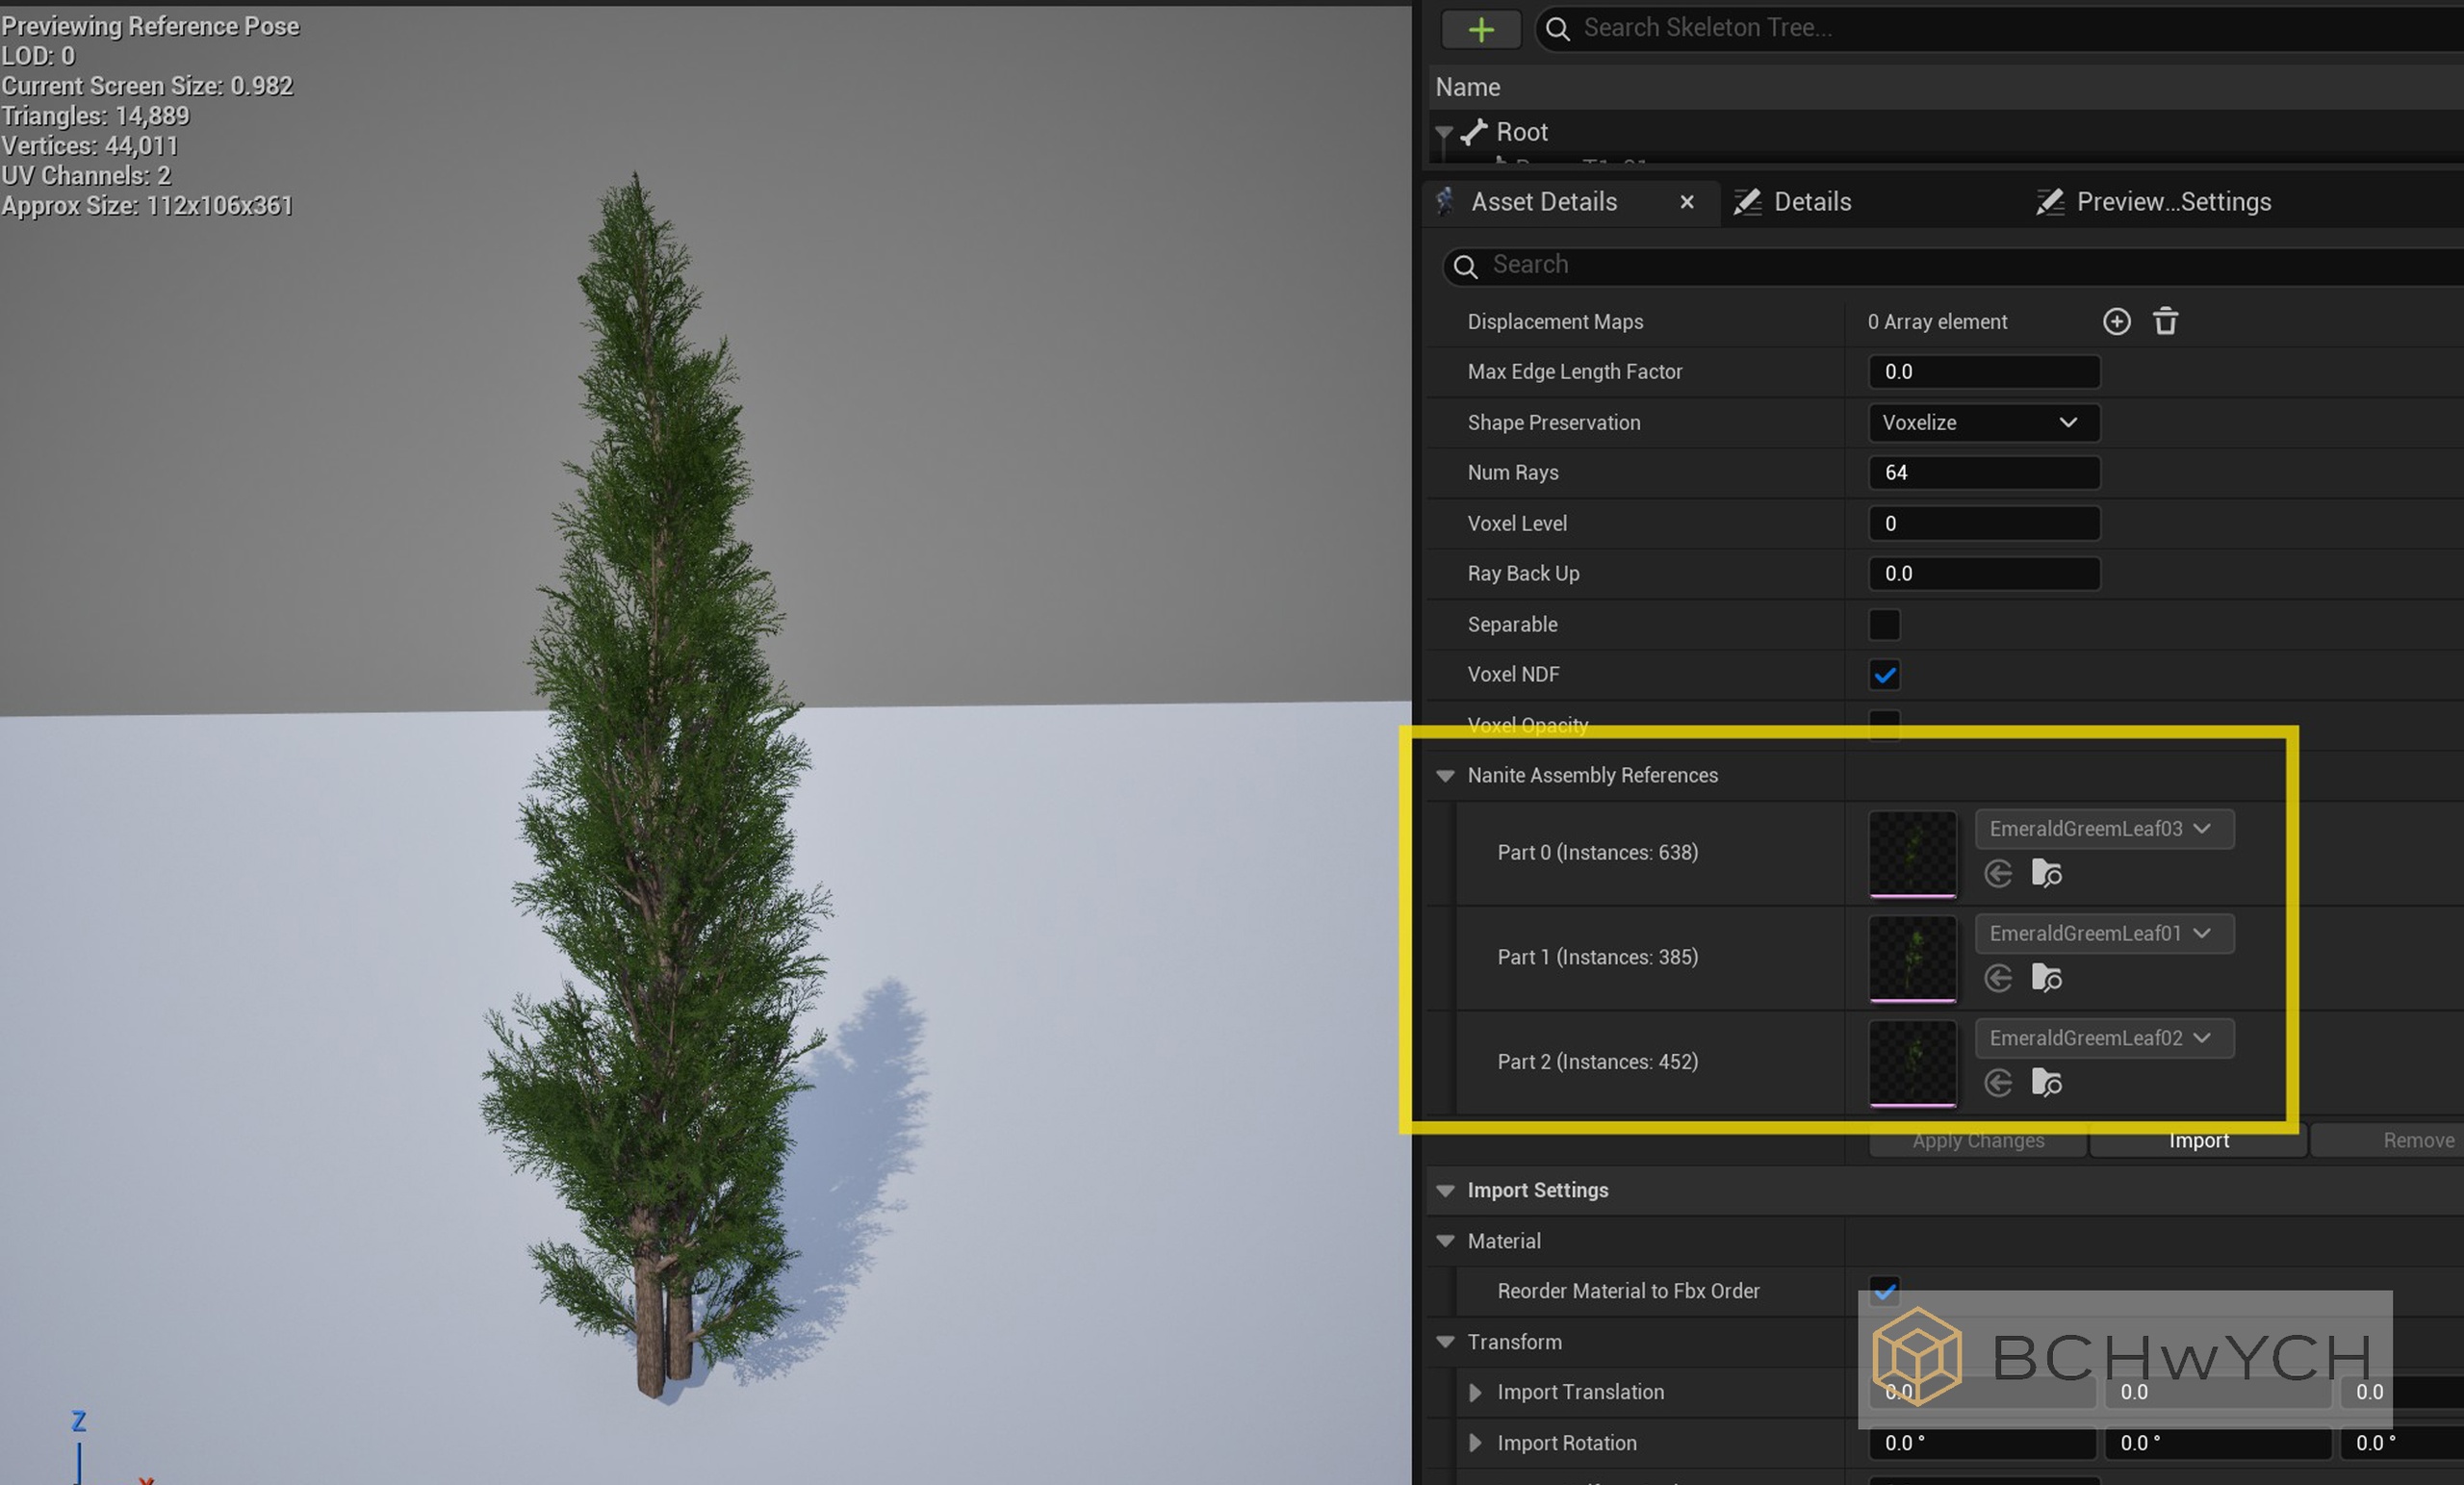Collapse the Material section
Screen dimensions: 2464x1485
[1445, 1241]
